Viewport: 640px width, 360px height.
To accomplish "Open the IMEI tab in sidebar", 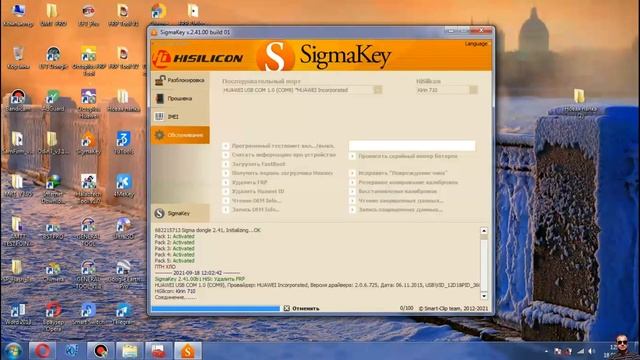I will click(x=180, y=117).
